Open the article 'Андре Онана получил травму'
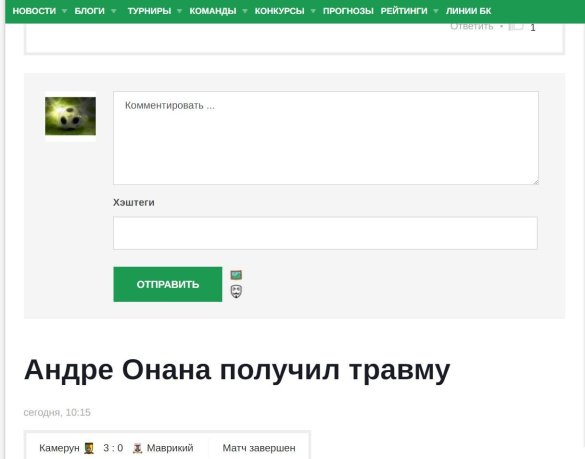This screenshot has width=585, height=459. [x=237, y=370]
